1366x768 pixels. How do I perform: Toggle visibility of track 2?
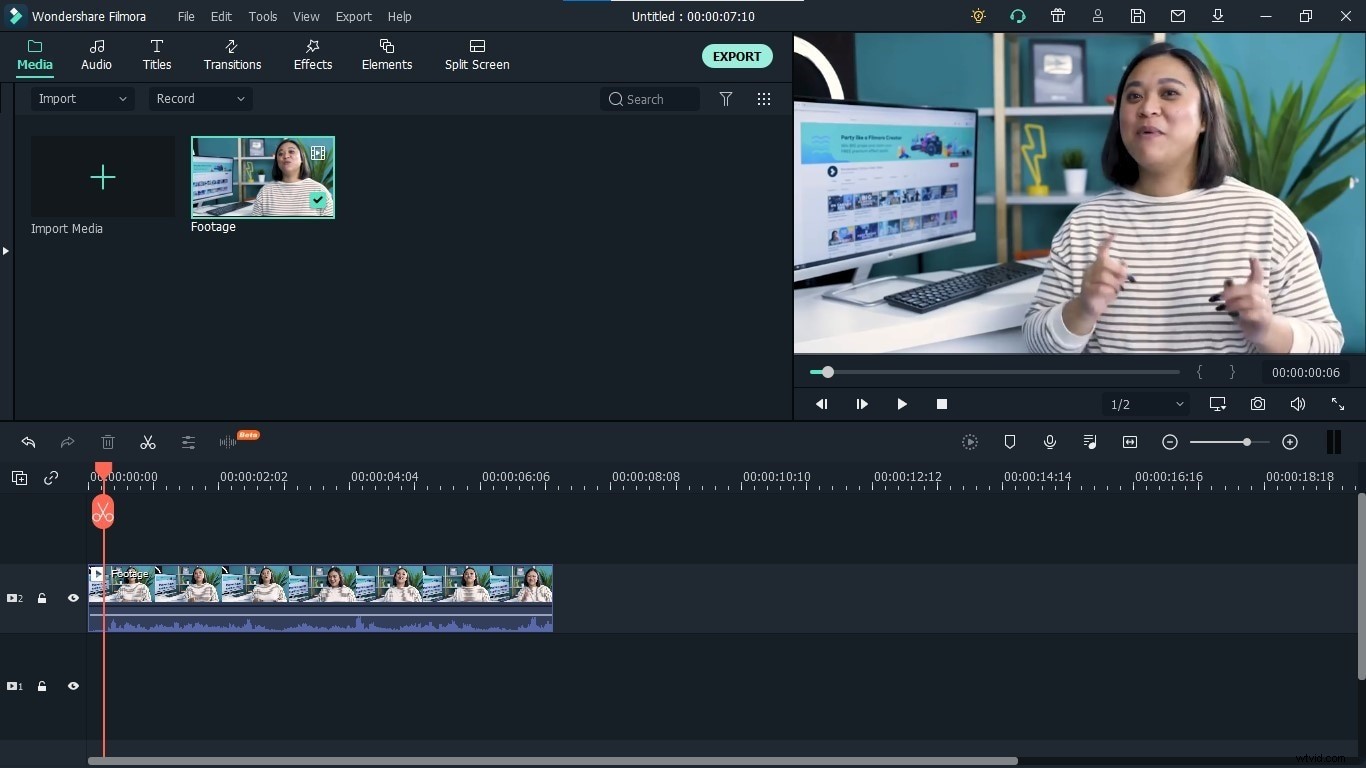(x=73, y=598)
